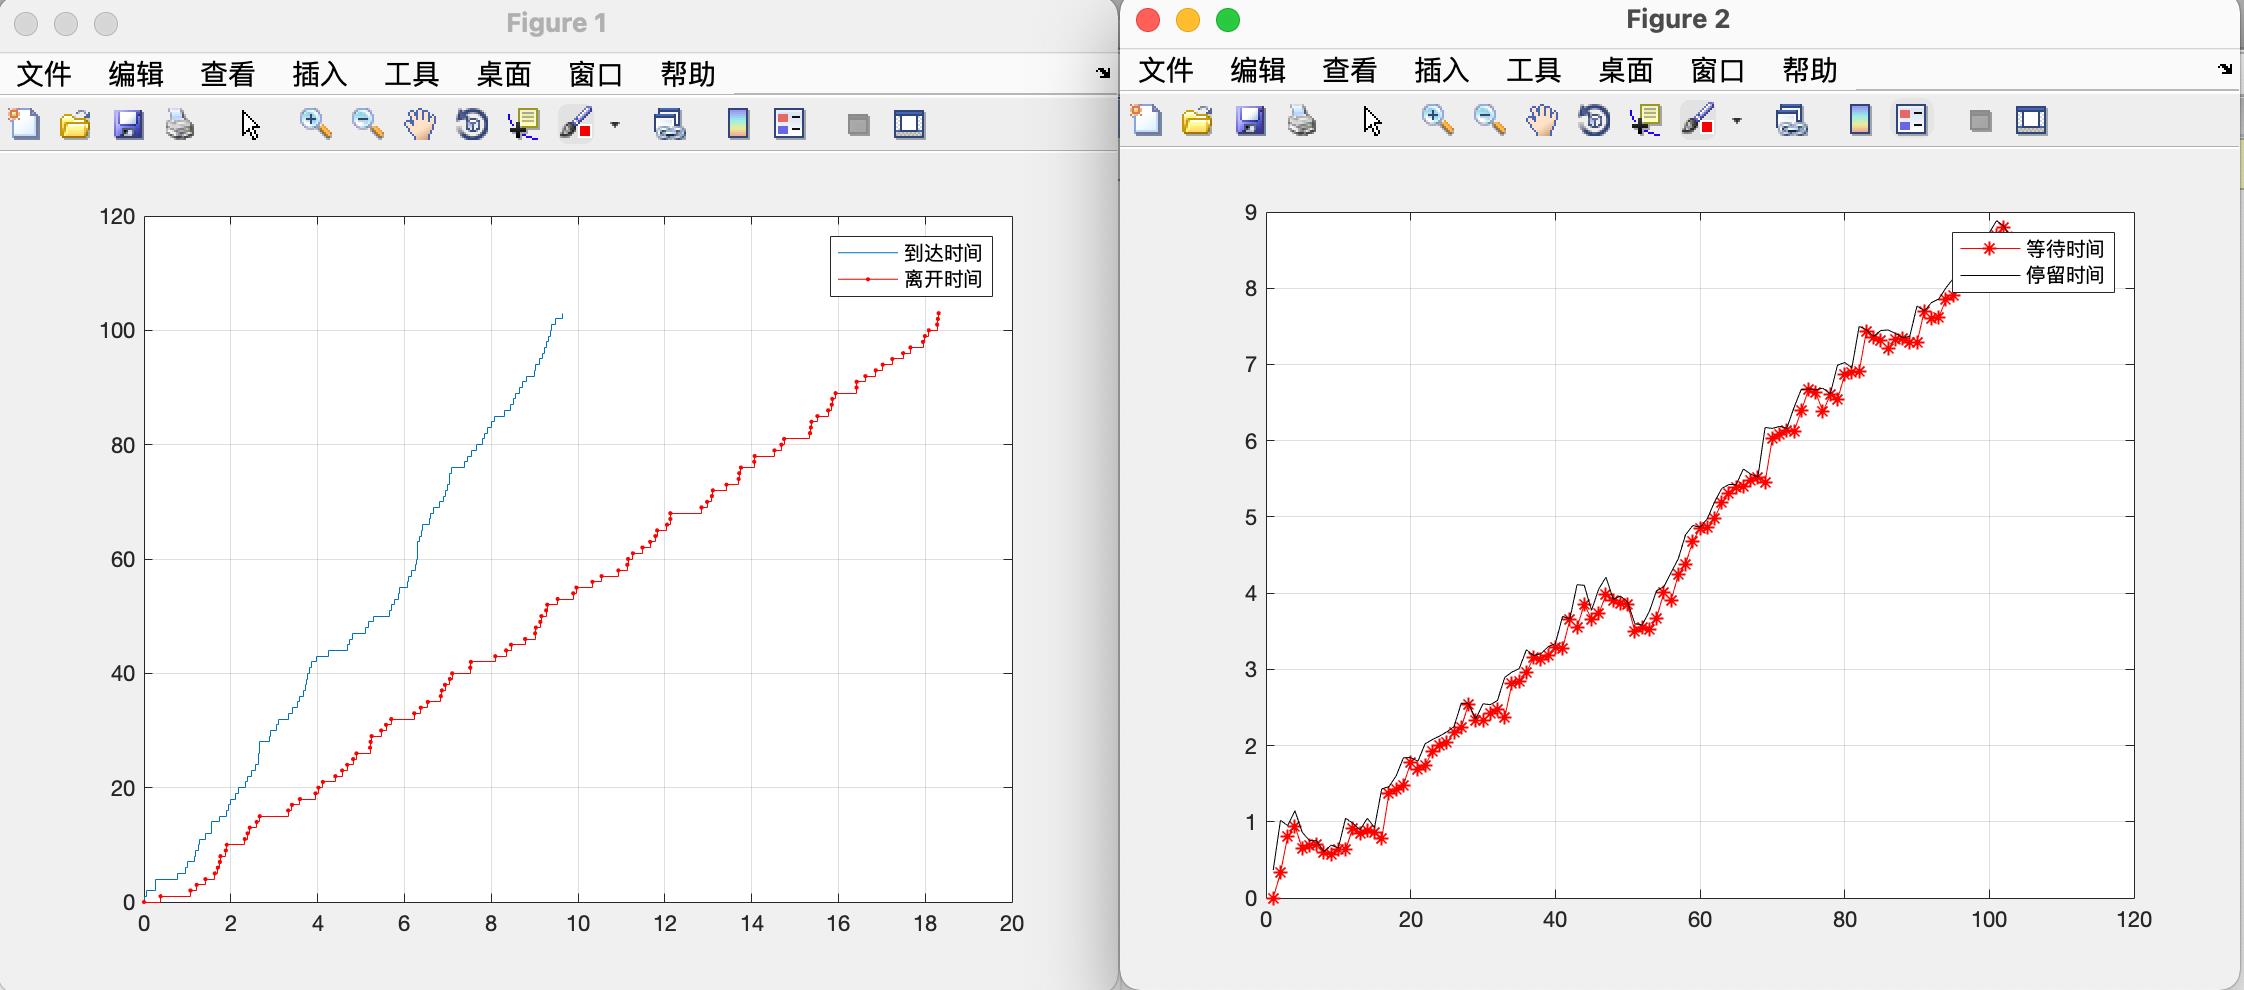Select Data Cursor tool in Figure 1
2244x990 pixels.
click(524, 124)
